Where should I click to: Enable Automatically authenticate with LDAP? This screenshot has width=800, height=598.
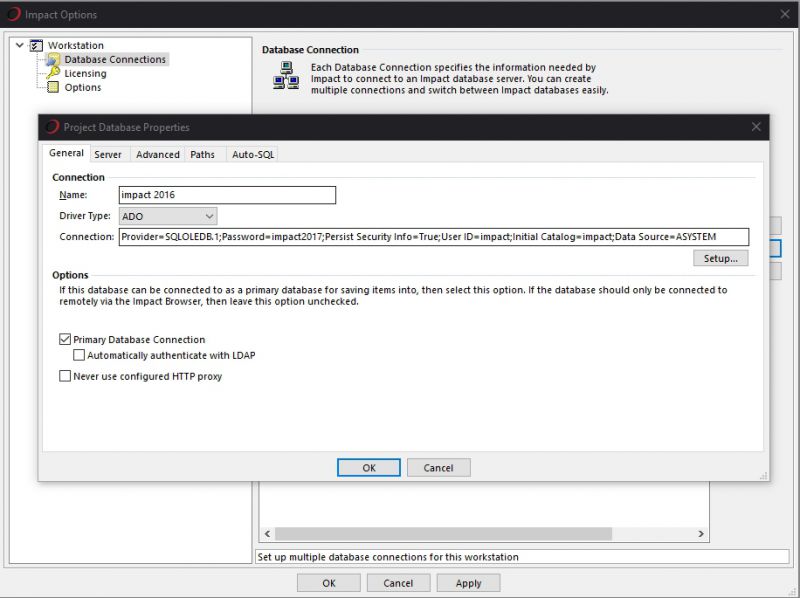point(79,355)
